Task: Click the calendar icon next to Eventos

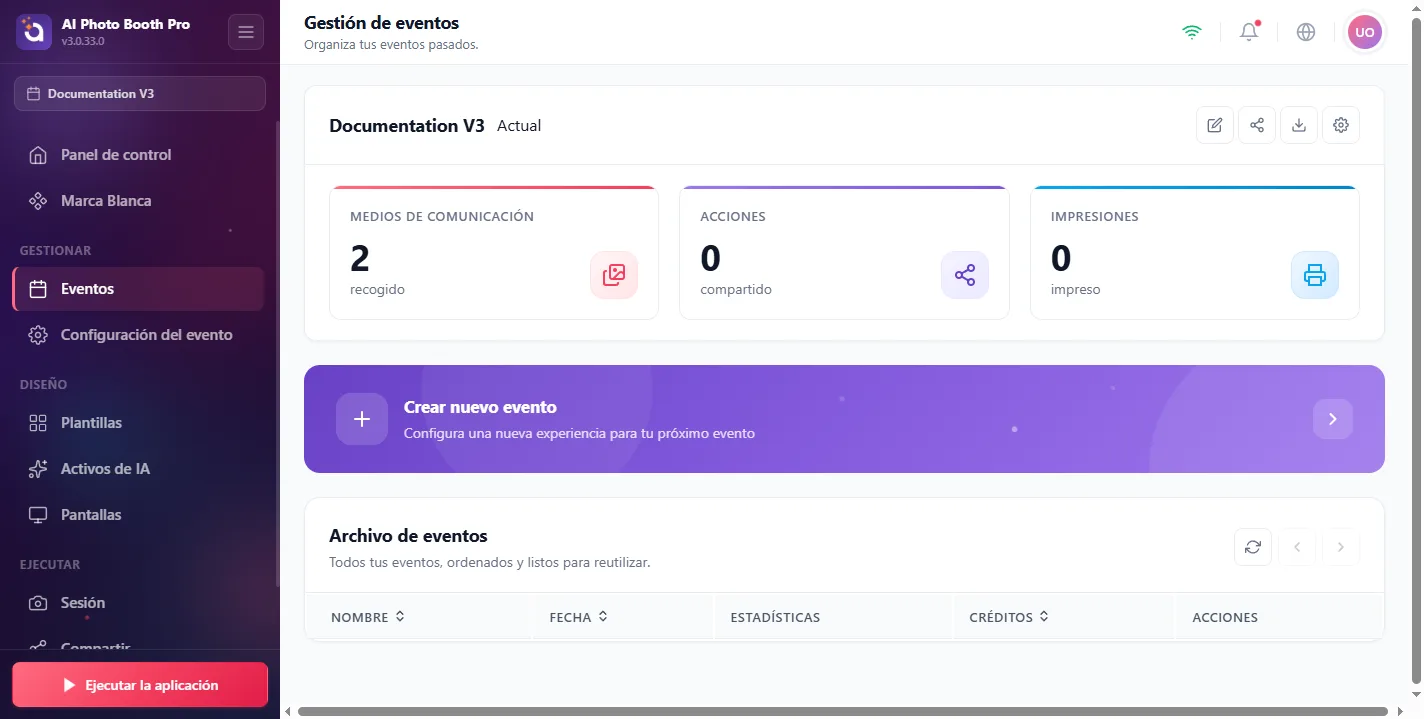Action: pos(38,289)
